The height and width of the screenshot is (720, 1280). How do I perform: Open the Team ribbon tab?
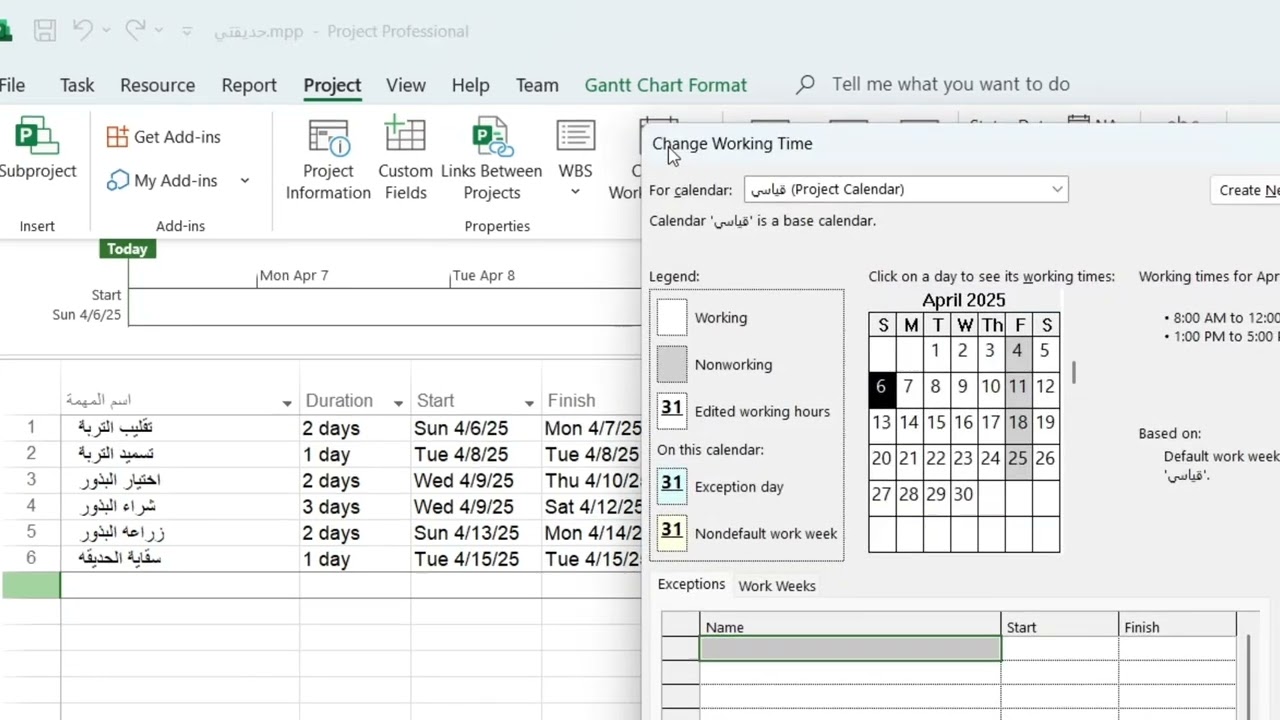tap(537, 85)
